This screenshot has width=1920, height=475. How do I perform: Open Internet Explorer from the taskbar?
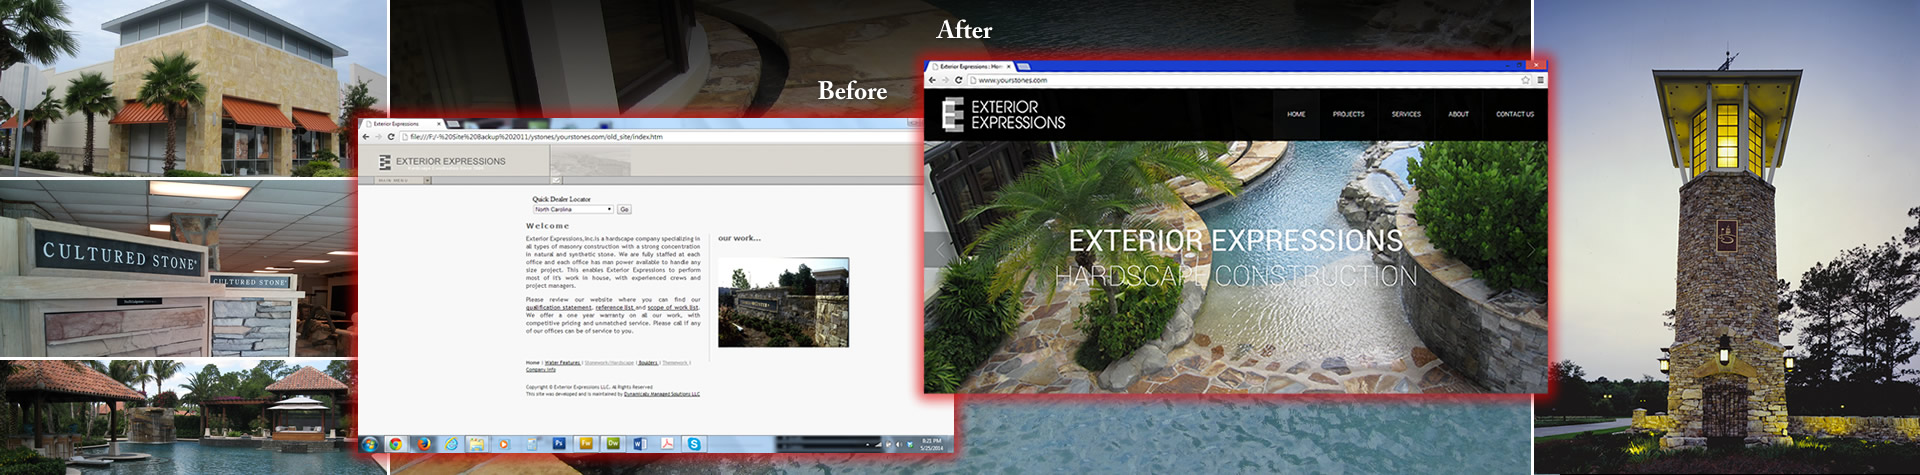[x=451, y=444]
